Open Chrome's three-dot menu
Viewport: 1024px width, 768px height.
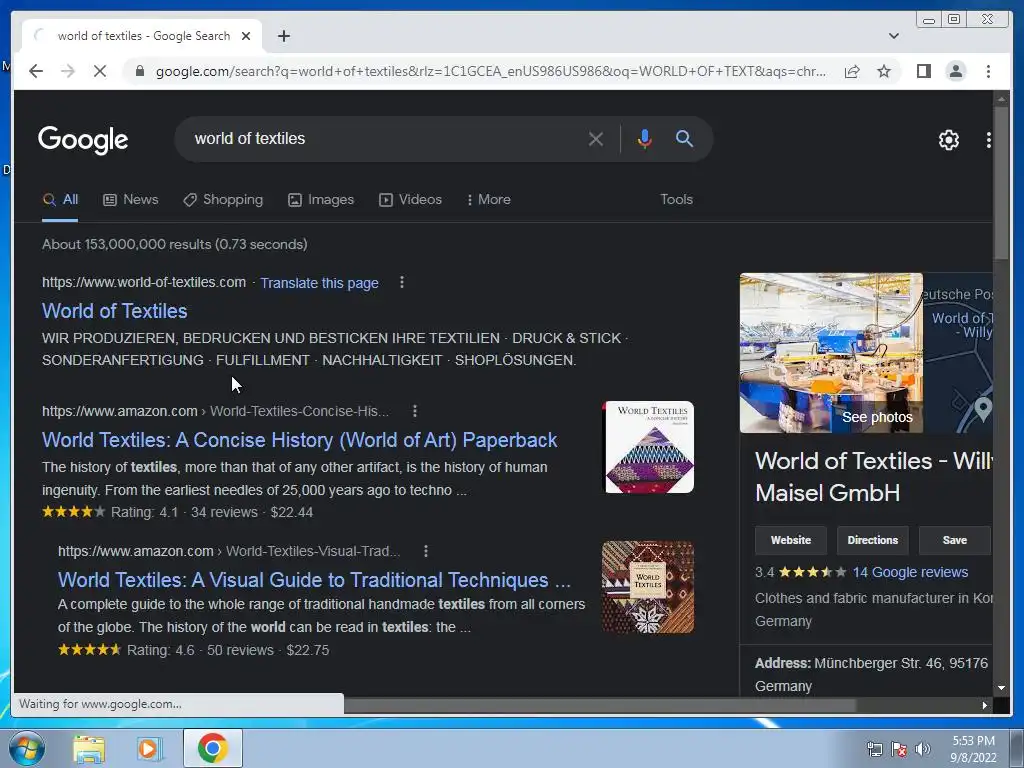(x=988, y=71)
